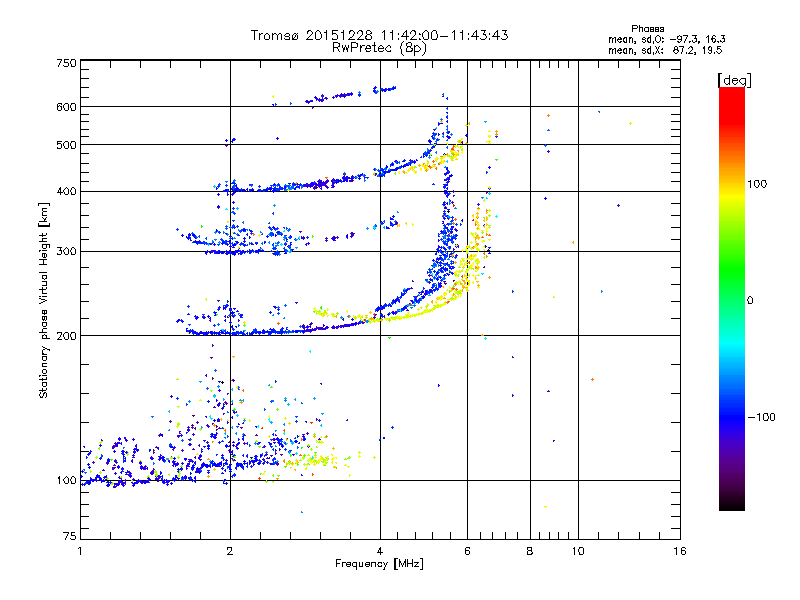Click the x-axis tick label '1'
Image resolution: width=800 pixels, height=600 pixels.
(x=80, y=551)
